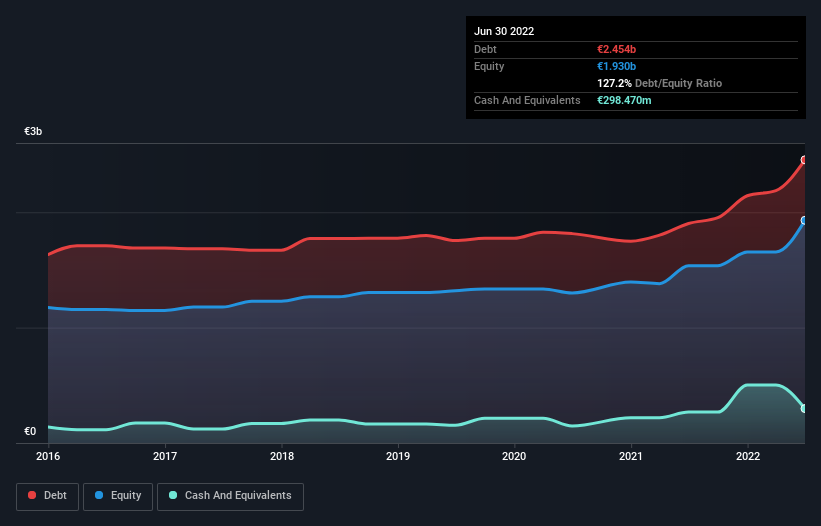Click the €0 y-axis label
The image size is (821, 526).
pyautogui.click(x=30, y=431)
